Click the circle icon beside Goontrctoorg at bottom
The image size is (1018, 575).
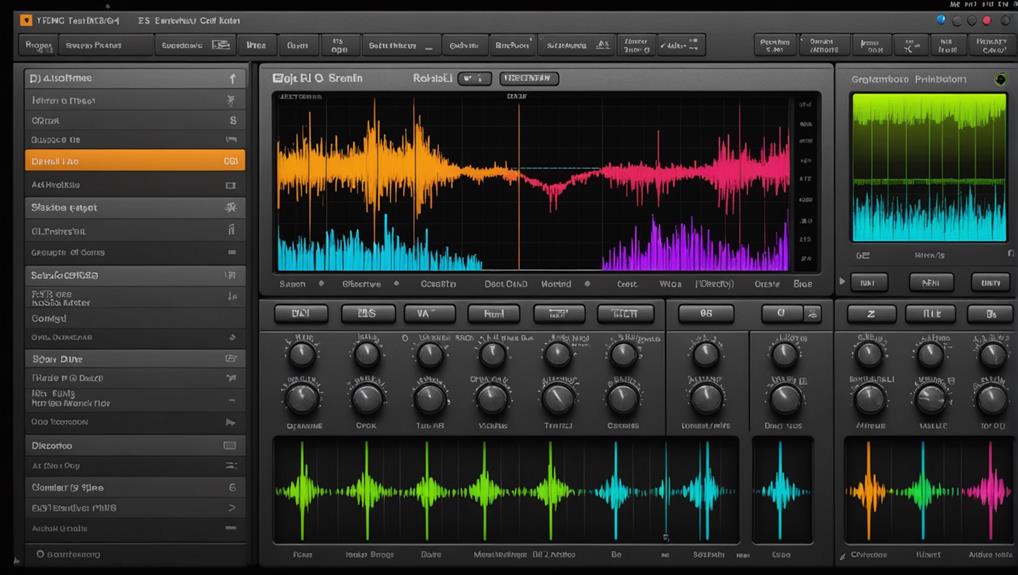pyautogui.click(x=40, y=554)
